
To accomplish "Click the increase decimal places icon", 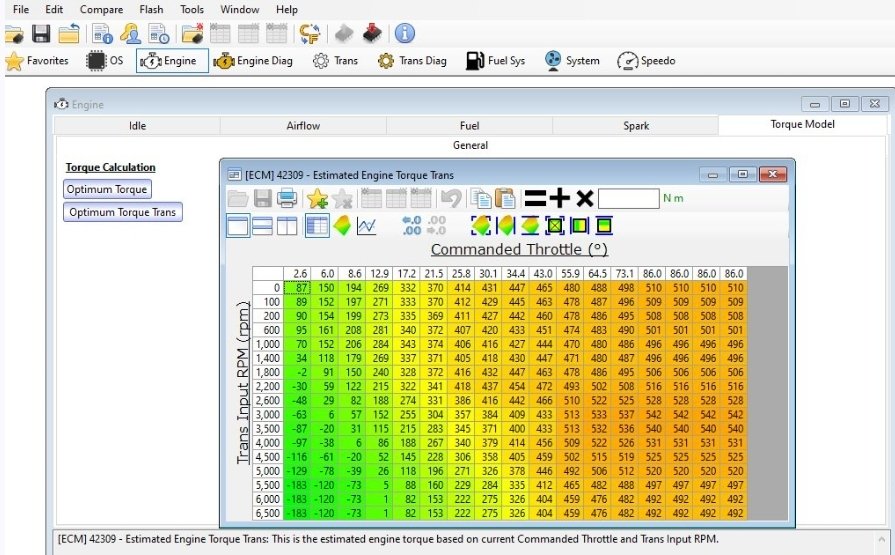I will point(412,226).
